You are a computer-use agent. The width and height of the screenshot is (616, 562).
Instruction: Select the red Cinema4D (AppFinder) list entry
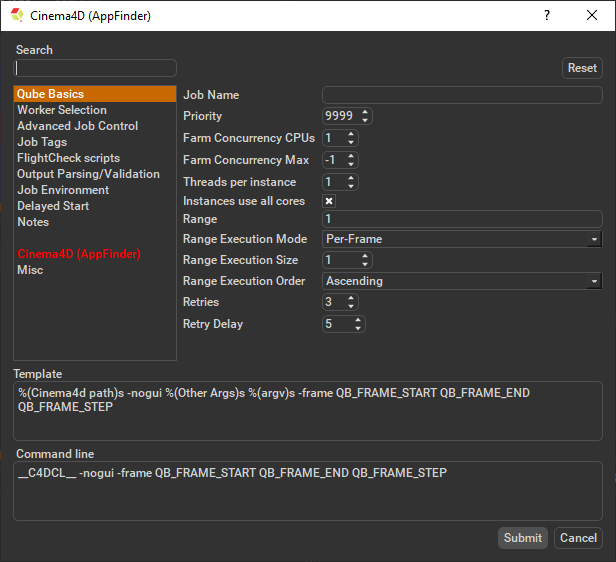pyautogui.click(x=95, y=254)
